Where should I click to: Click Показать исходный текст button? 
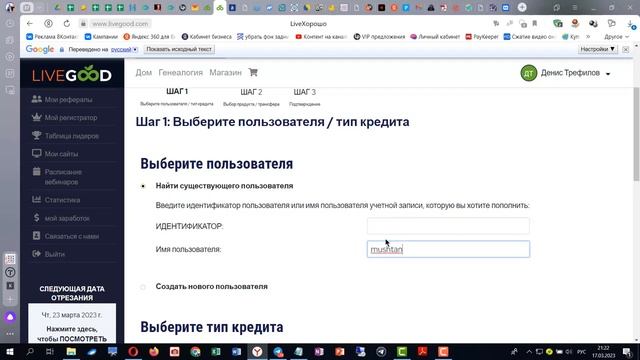179,49
